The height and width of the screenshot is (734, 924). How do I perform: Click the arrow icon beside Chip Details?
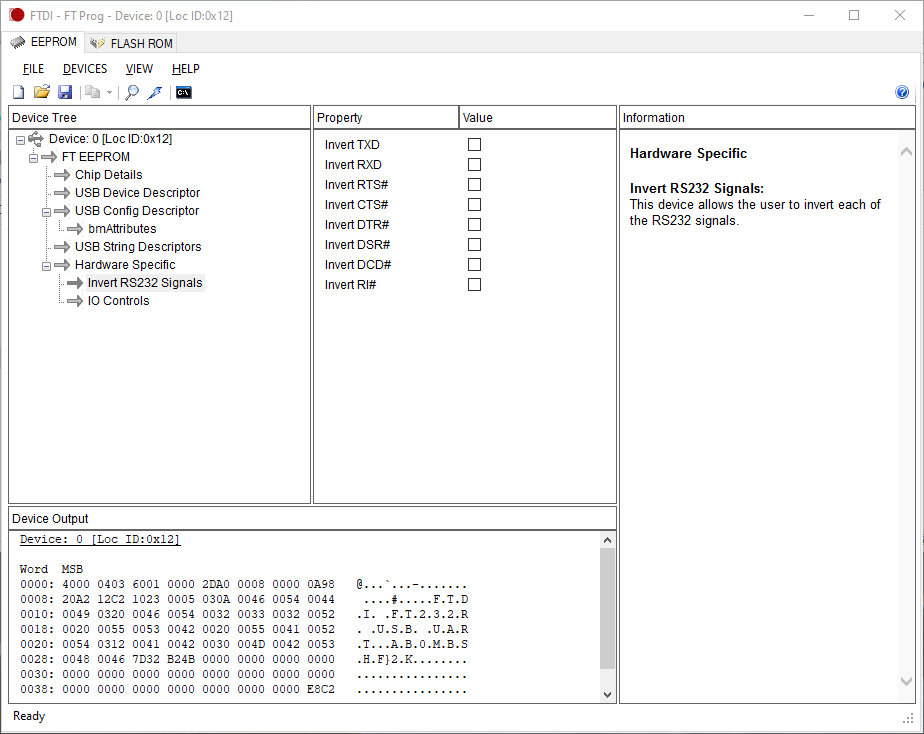(62, 175)
